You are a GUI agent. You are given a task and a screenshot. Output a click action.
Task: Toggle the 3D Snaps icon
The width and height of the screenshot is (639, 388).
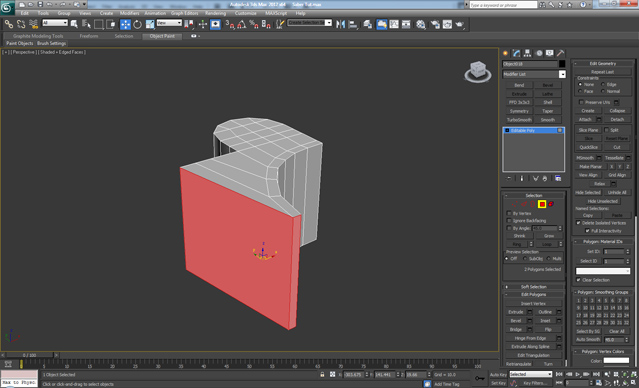click(x=229, y=24)
